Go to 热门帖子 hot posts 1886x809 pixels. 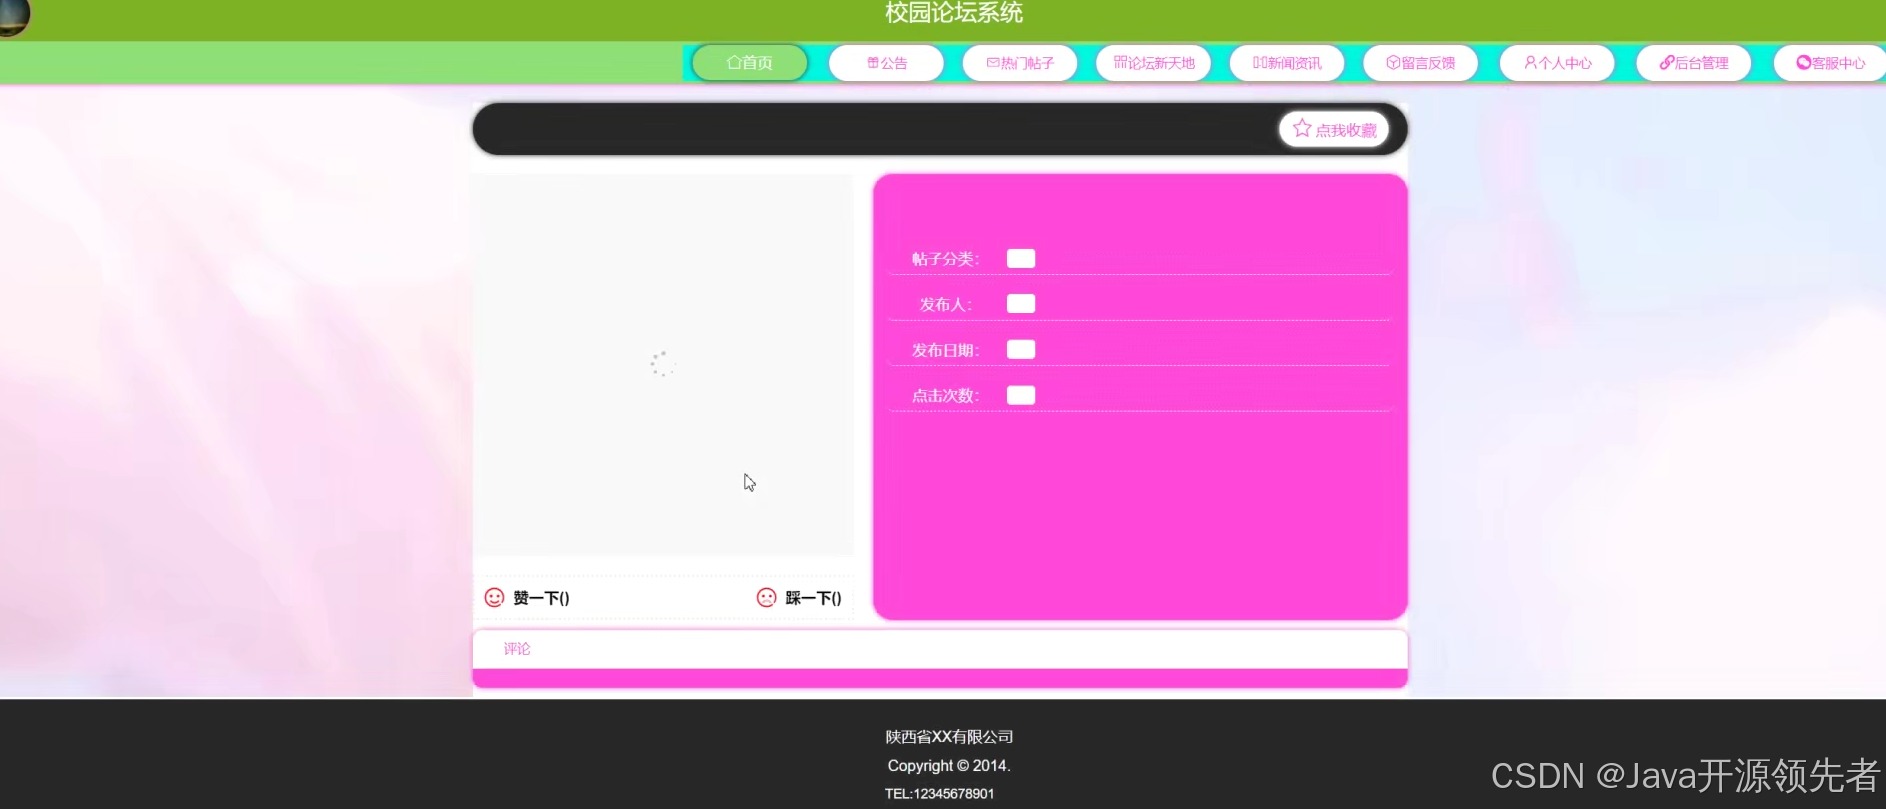click(1020, 62)
